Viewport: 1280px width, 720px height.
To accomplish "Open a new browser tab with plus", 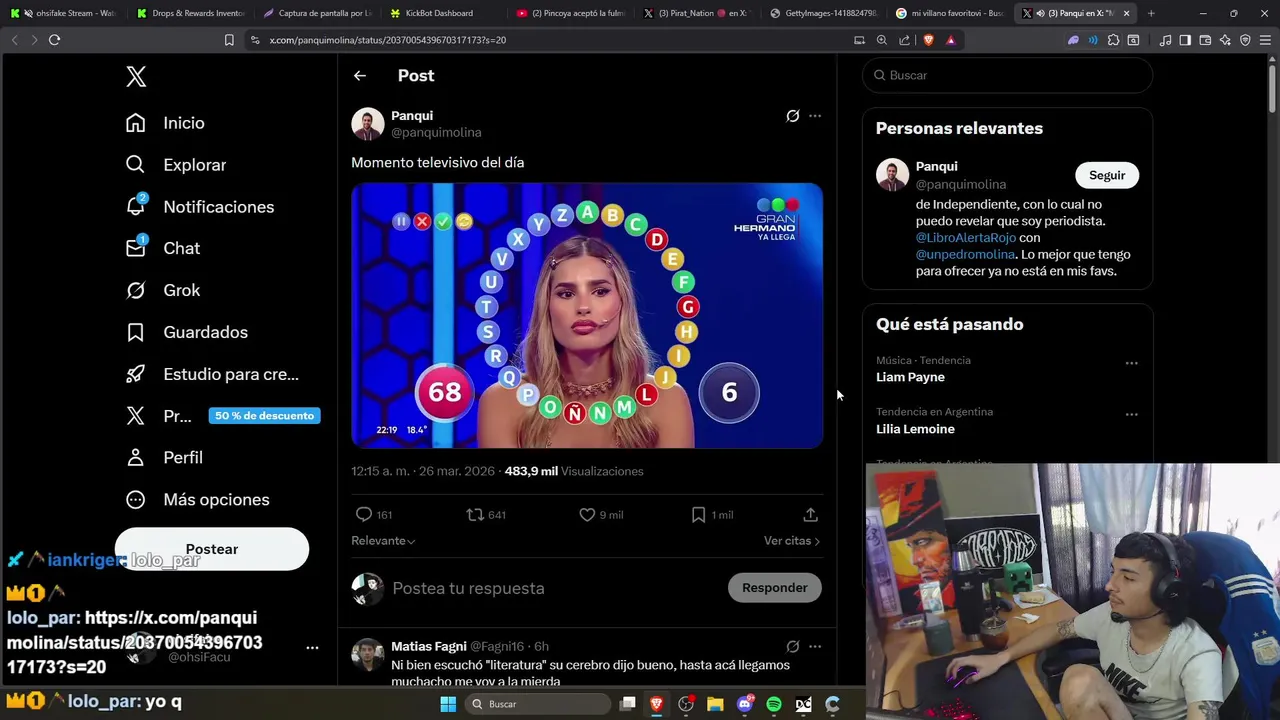I will click(1151, 13).
